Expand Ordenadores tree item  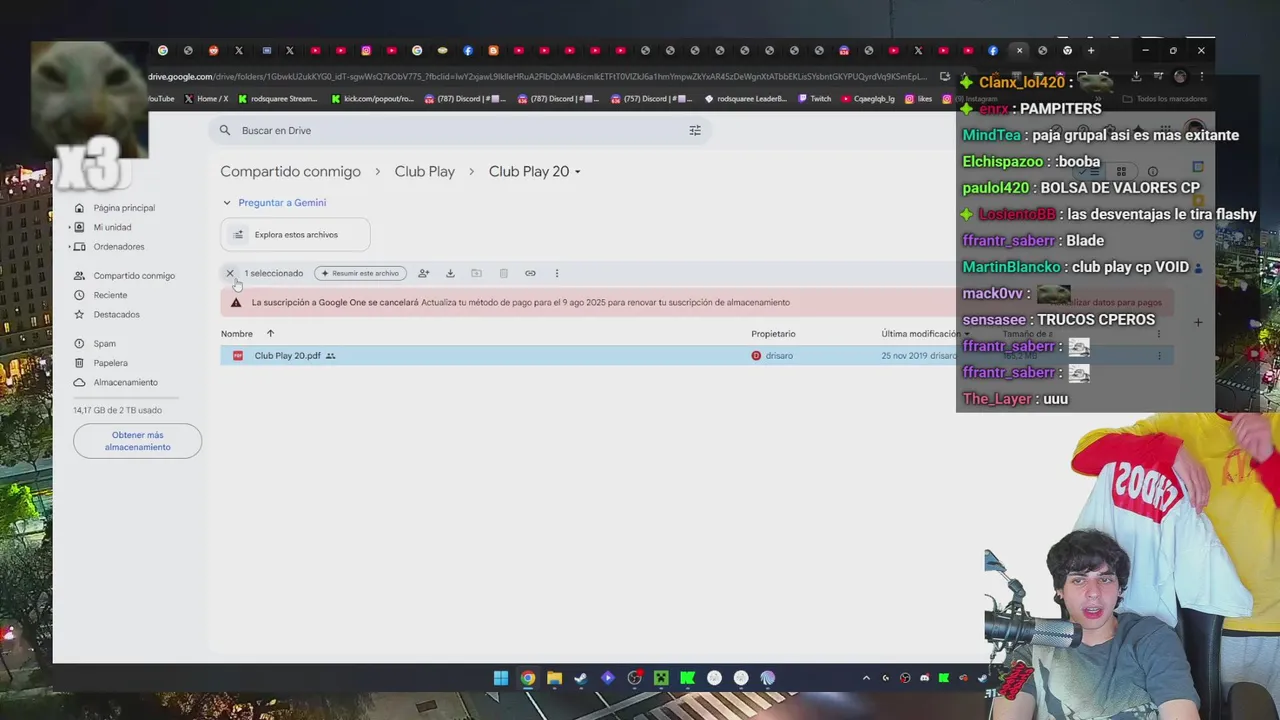tap(70, 246)
